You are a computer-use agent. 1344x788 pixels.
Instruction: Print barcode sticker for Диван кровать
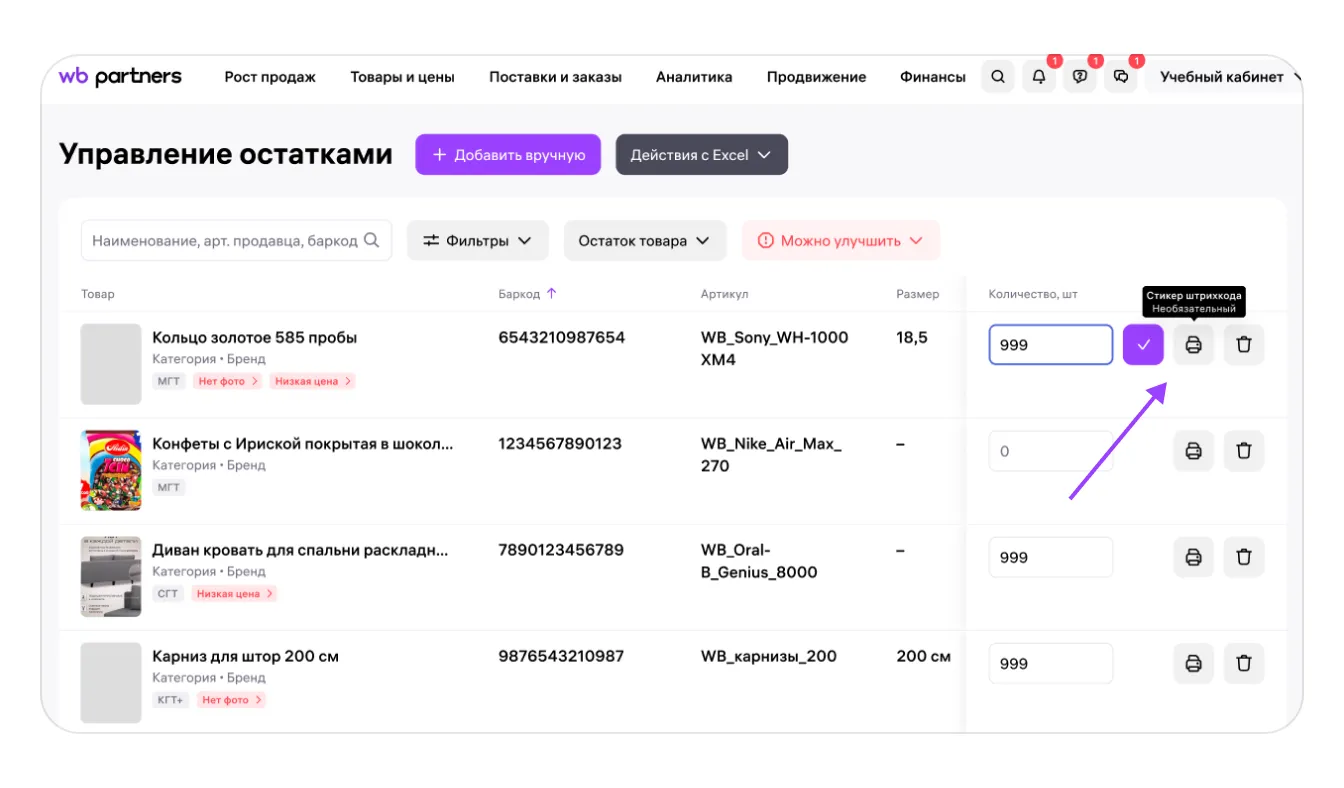(x=1193, y=557)
